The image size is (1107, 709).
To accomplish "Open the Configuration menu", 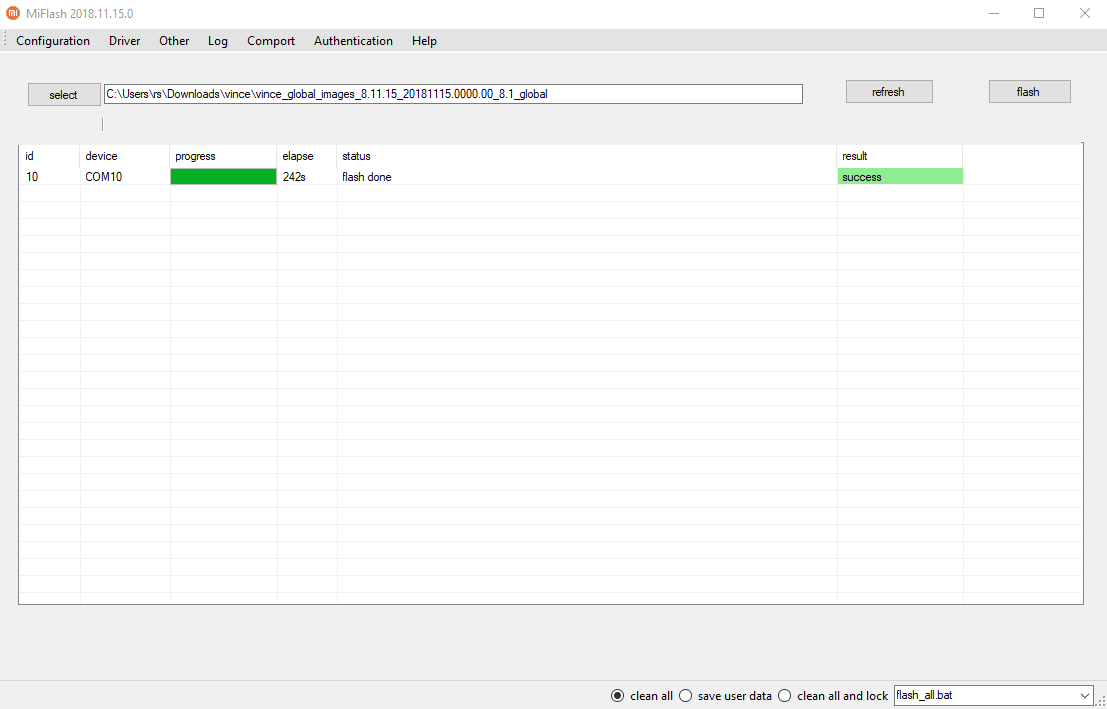I will click(53, 41).
